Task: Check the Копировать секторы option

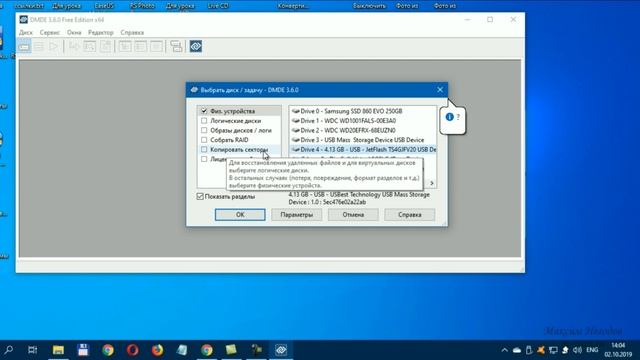Action: pyautogui.click(x=204, y=149)
